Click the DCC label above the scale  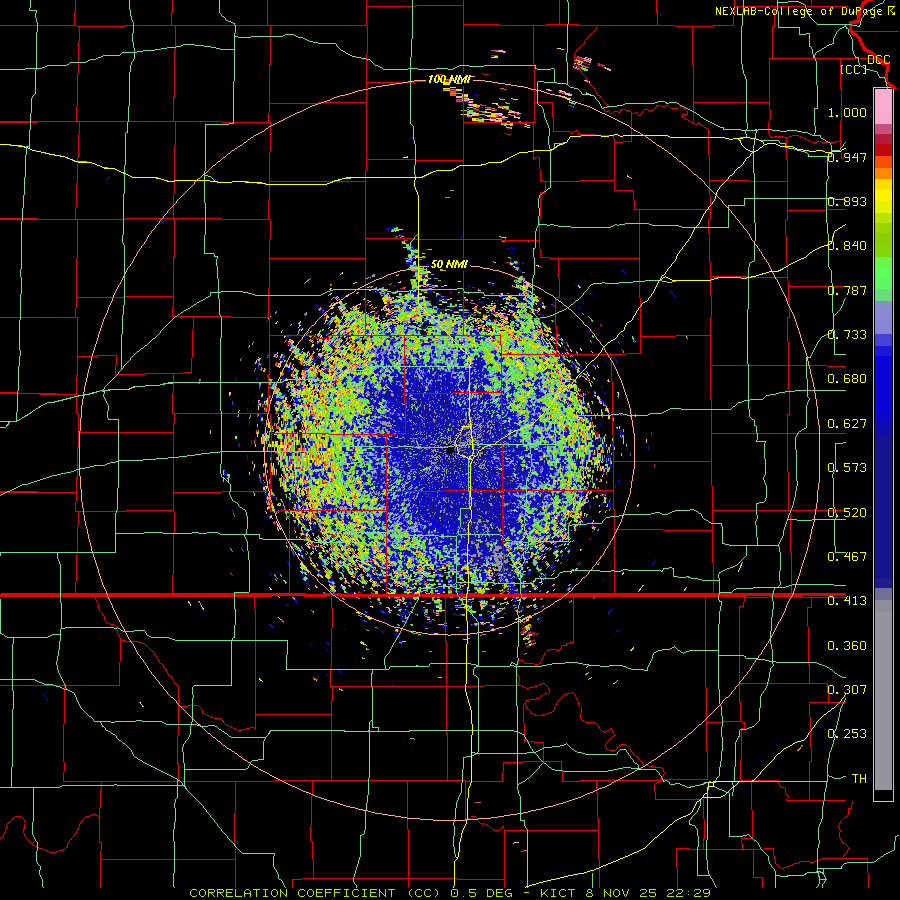[878, 60]
